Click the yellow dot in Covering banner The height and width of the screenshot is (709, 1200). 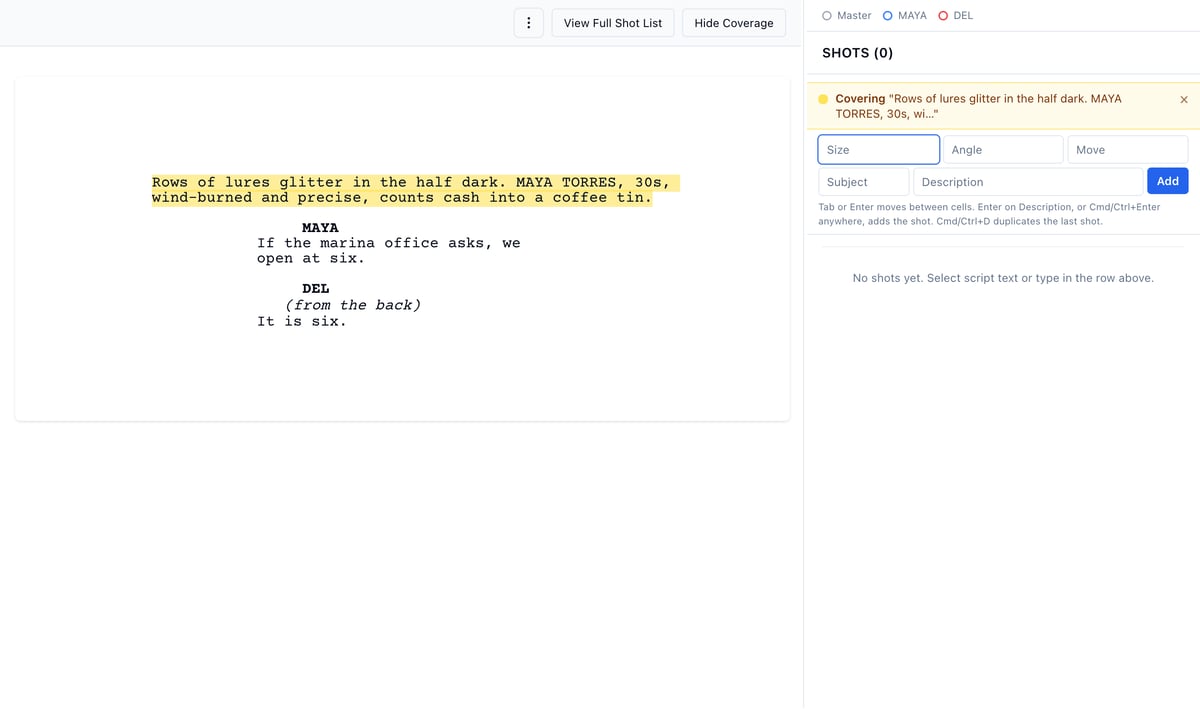823,99
